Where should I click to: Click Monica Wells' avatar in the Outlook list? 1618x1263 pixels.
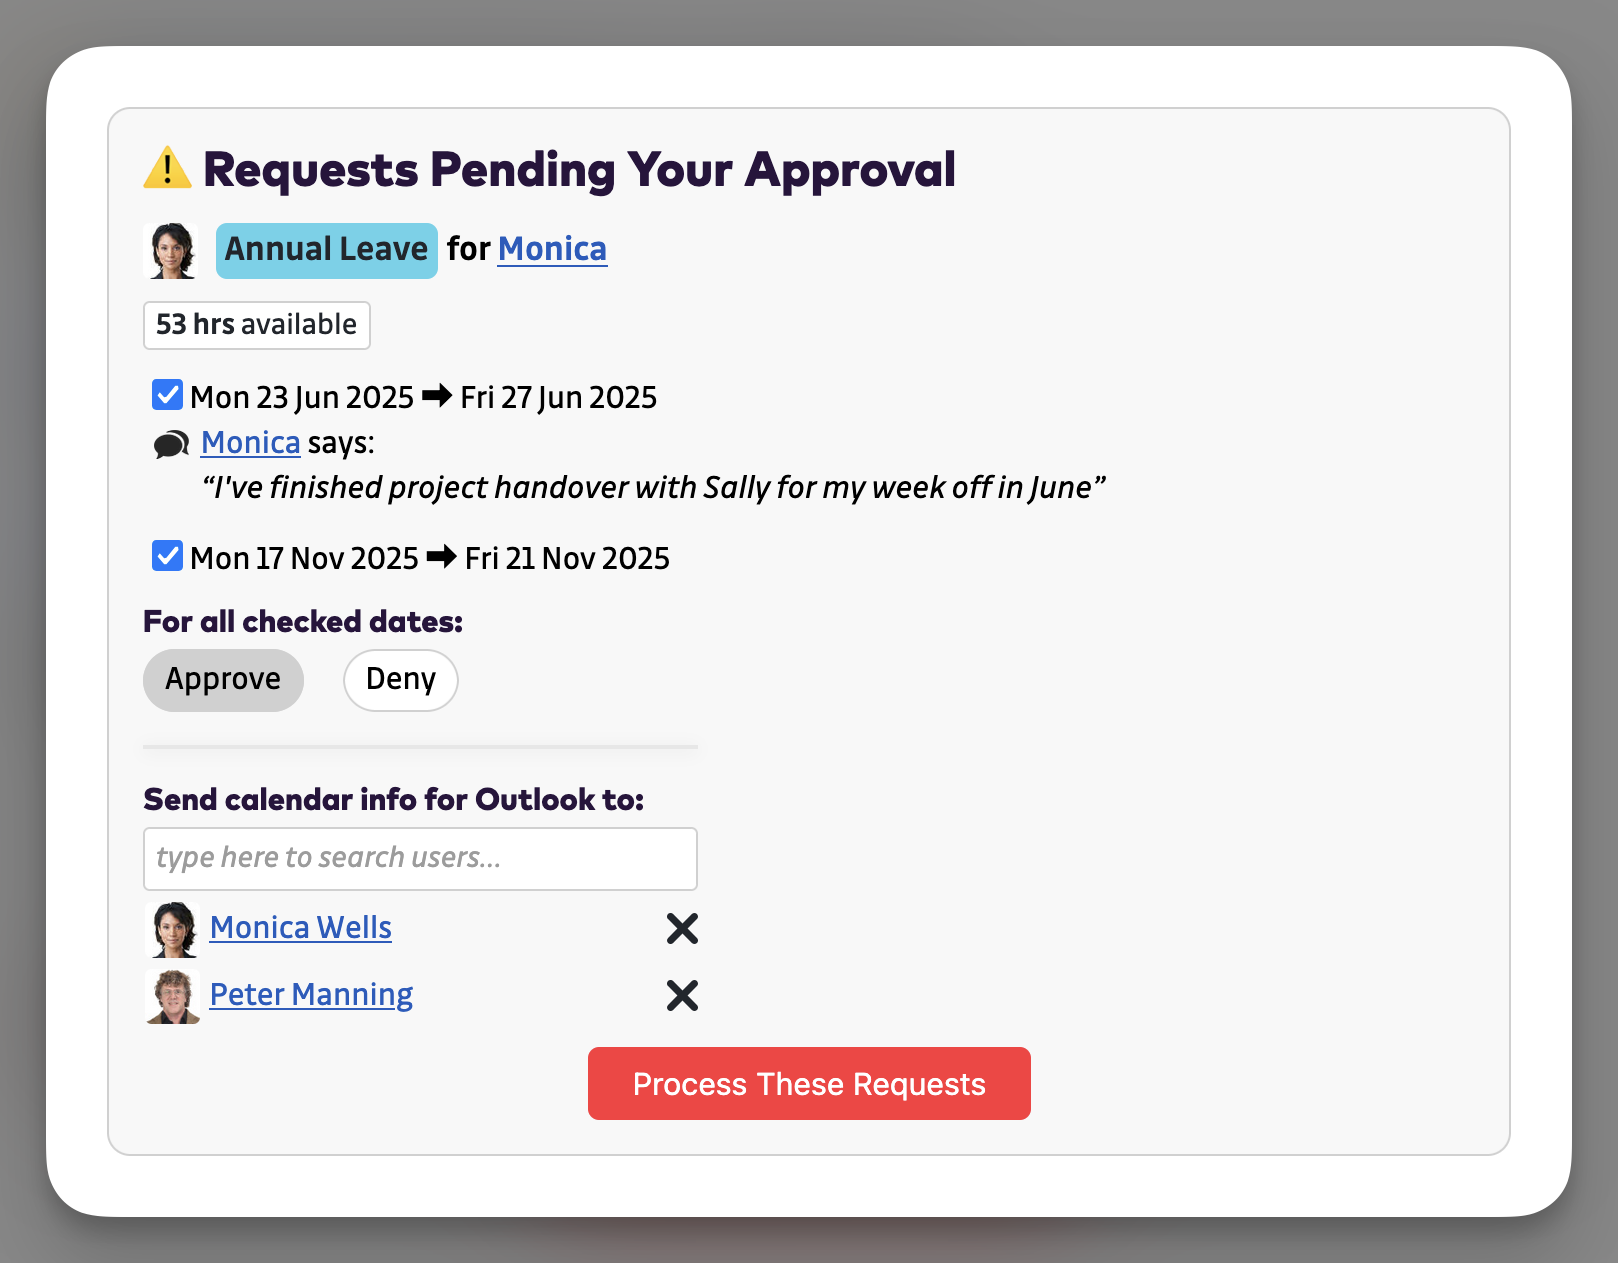171,928
